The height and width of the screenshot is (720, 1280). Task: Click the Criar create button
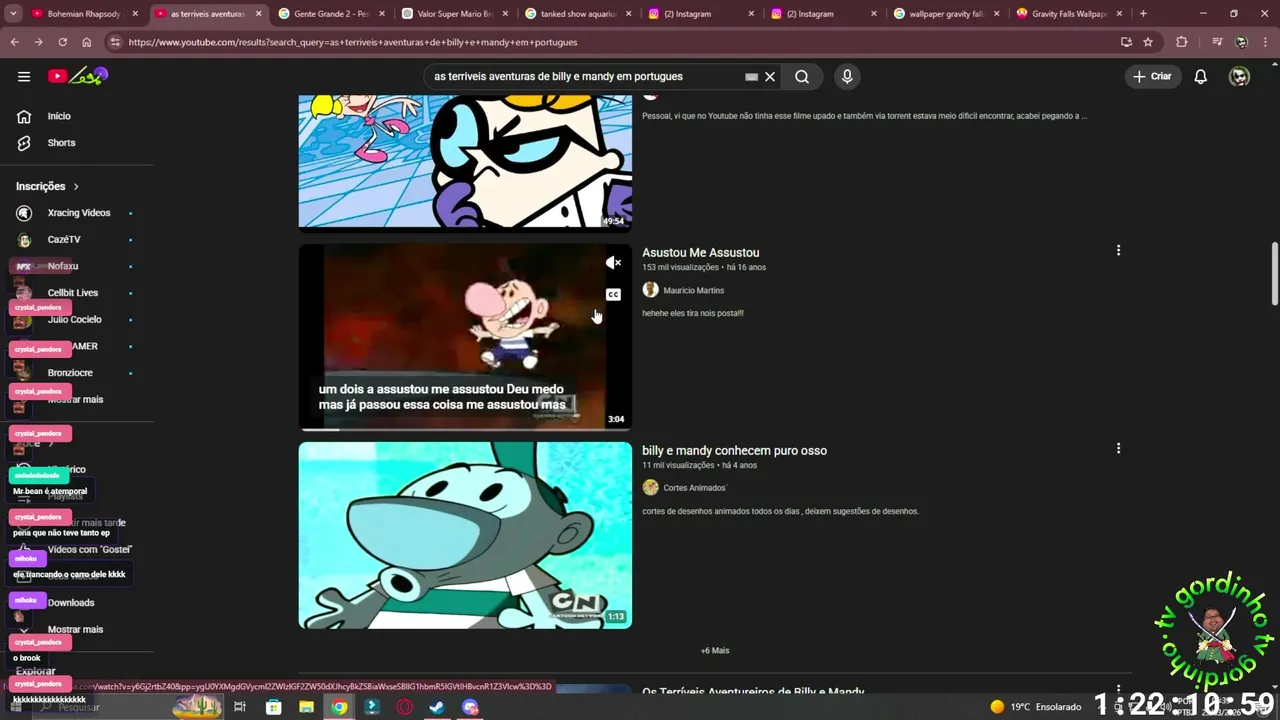point(1151,76)
